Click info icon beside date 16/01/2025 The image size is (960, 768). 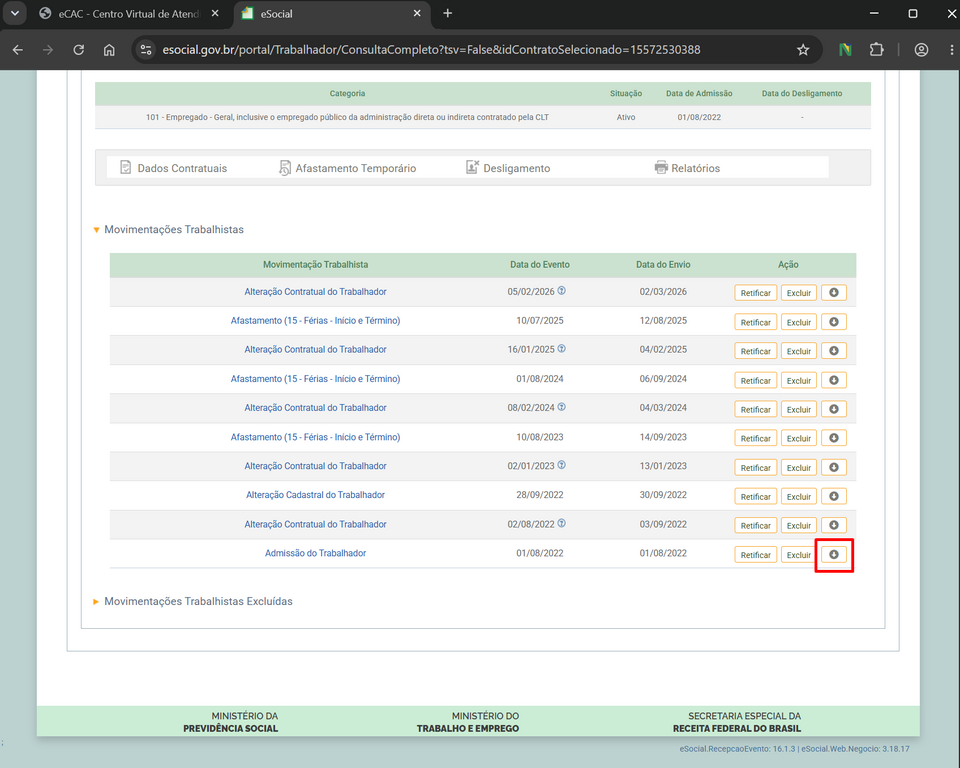pyautogui.click(x=561, y=348)
